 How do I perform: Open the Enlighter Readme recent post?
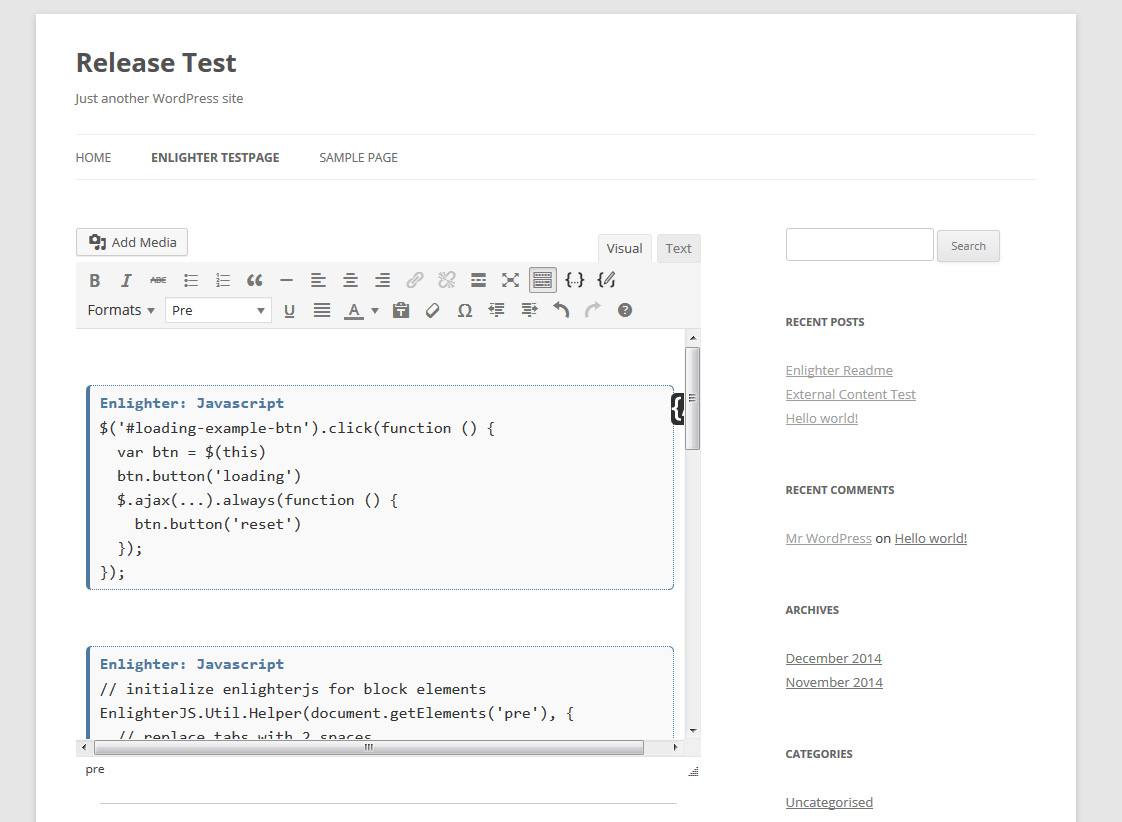[839, 370]
